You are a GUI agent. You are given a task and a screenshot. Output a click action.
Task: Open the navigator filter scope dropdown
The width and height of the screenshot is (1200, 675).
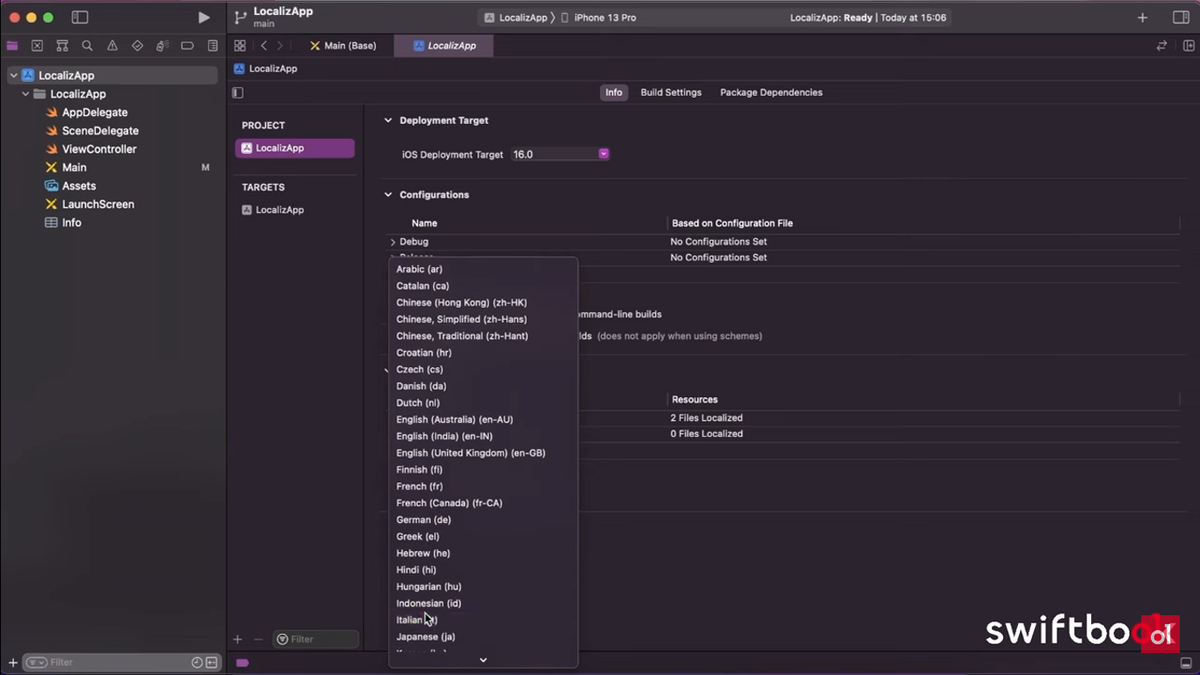(x=36, y=662)
